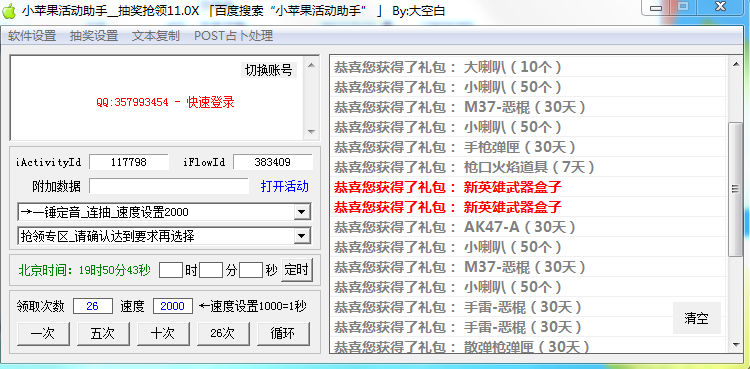The width and height of the screenshot is (750, 369).
Task: Click the account panel's down scroll arrow
Action: (x=311, y=131)
